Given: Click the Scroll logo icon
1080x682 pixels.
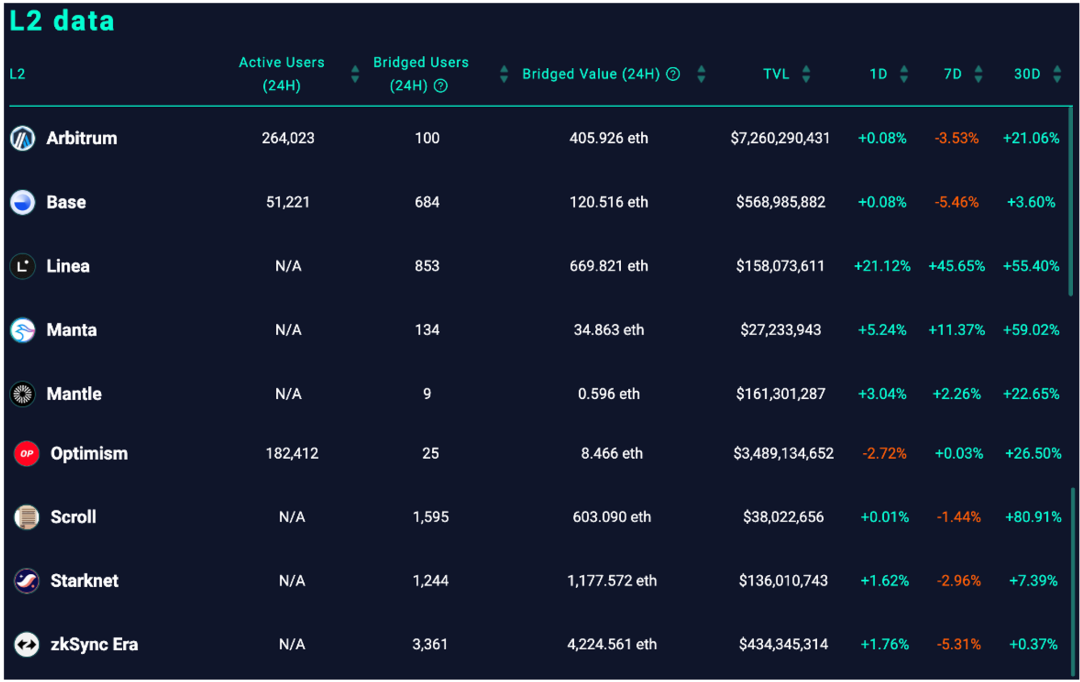Looking at the screenshot, I should pos(26,517).
